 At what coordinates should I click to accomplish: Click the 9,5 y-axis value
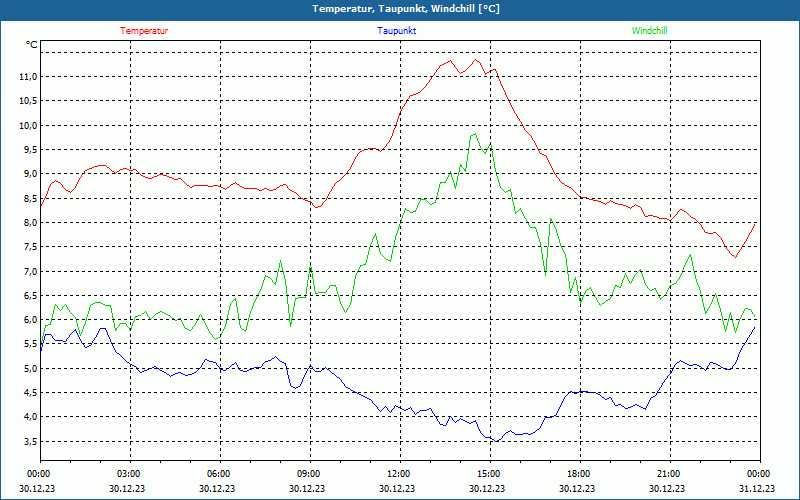coord(30,149)
